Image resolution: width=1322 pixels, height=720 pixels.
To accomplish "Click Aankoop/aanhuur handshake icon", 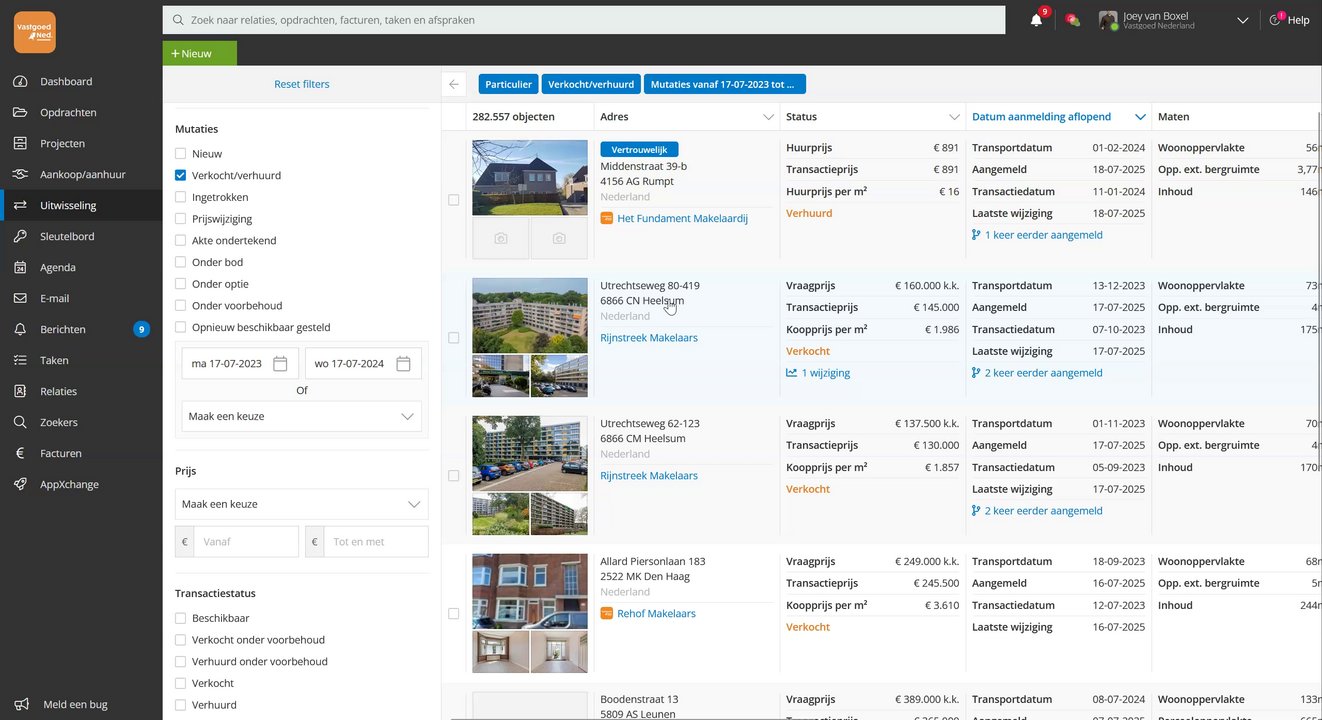I will coord(20,175).
